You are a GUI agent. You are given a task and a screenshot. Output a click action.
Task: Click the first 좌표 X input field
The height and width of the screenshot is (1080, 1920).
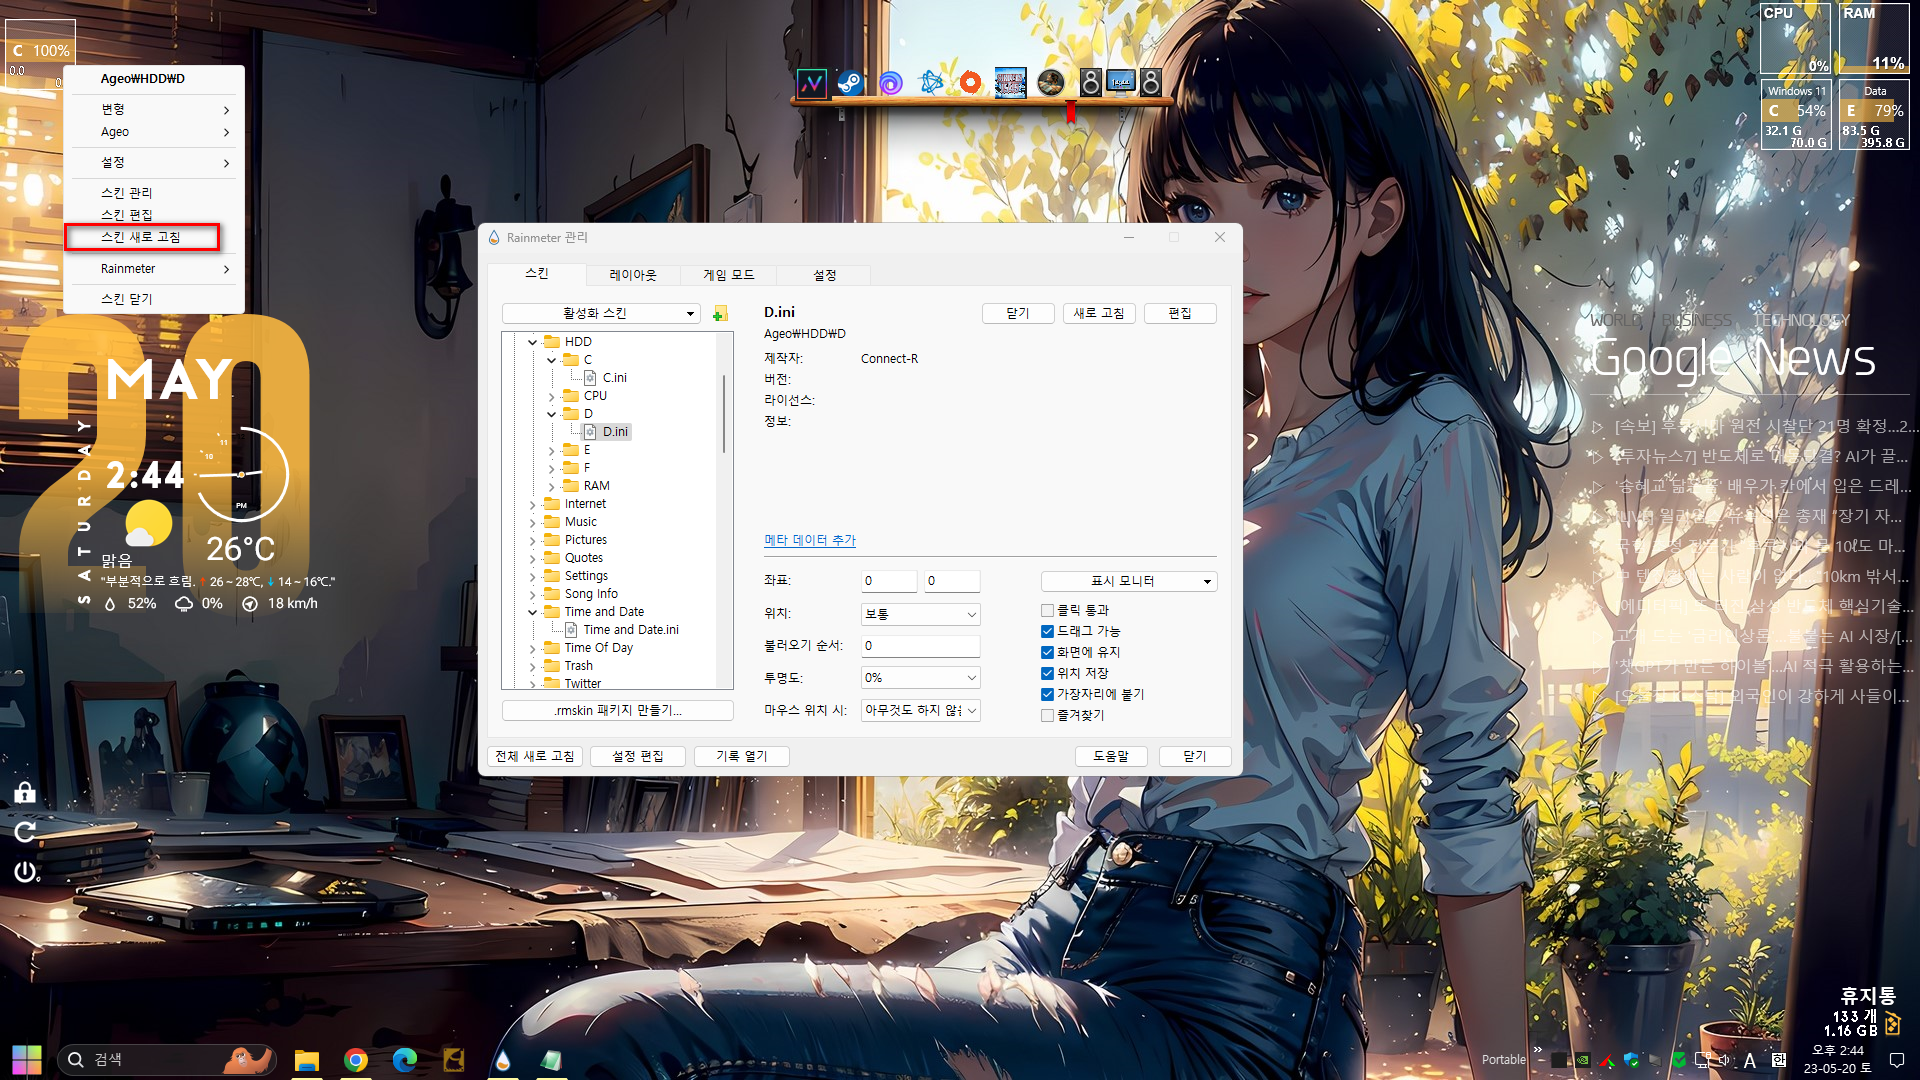pyautogui.click(x=889, y=581)
